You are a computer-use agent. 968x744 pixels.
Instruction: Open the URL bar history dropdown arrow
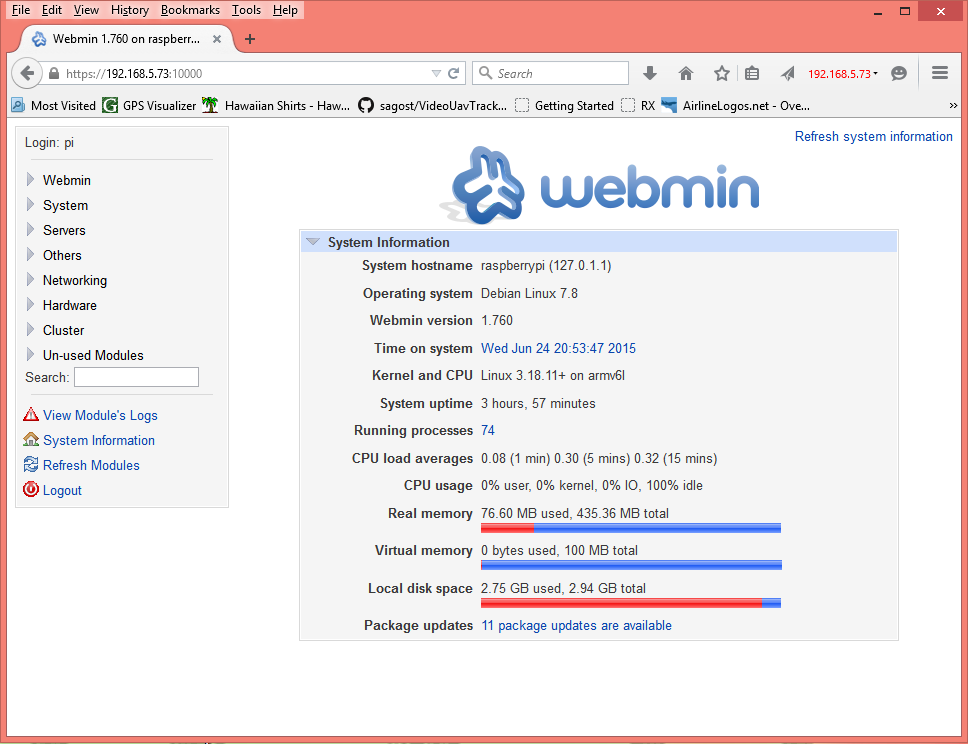(x=436, y=73)
